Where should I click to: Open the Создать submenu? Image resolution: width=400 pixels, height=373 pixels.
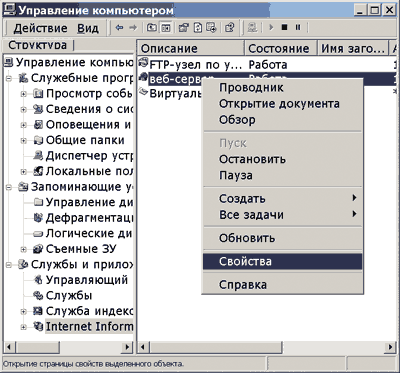[x=283, y=199]
